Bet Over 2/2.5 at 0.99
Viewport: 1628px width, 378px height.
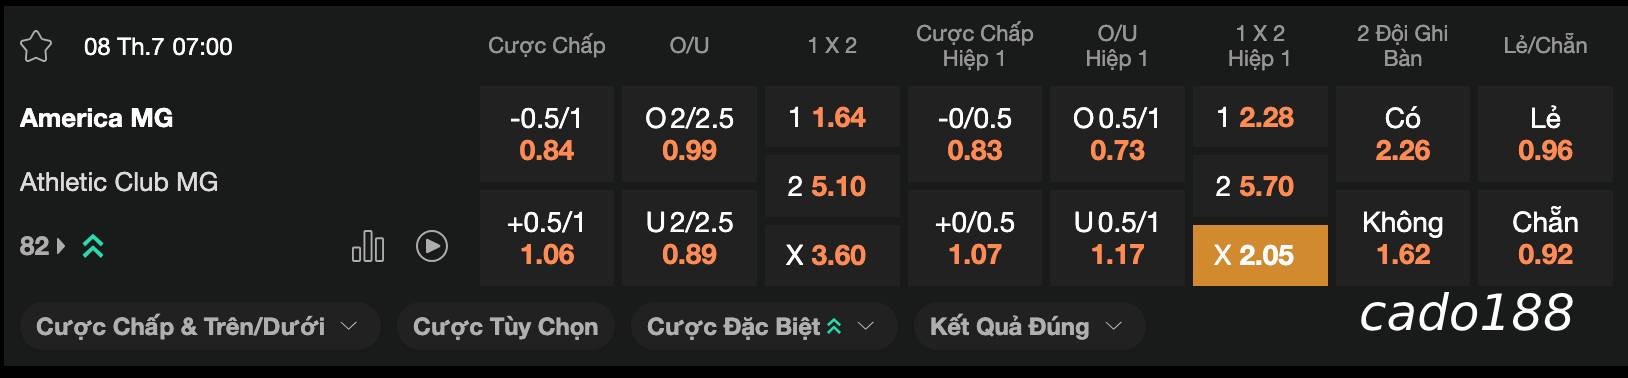pyautogui.click(x=689, y=134)
